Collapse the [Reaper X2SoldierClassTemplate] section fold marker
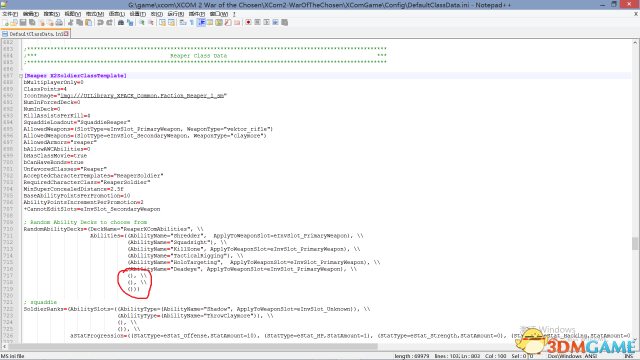 [21, 76]
